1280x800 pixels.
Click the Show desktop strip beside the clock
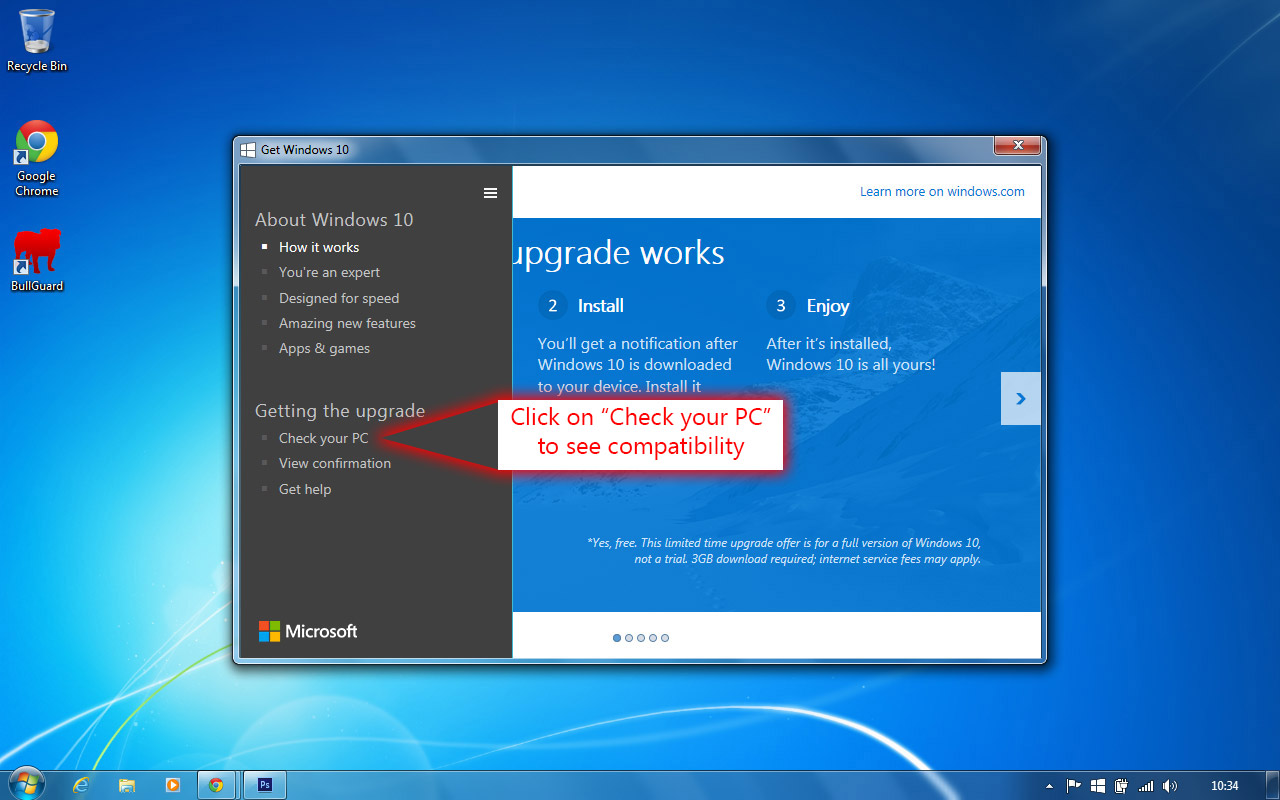click(x=1272, y=785)
